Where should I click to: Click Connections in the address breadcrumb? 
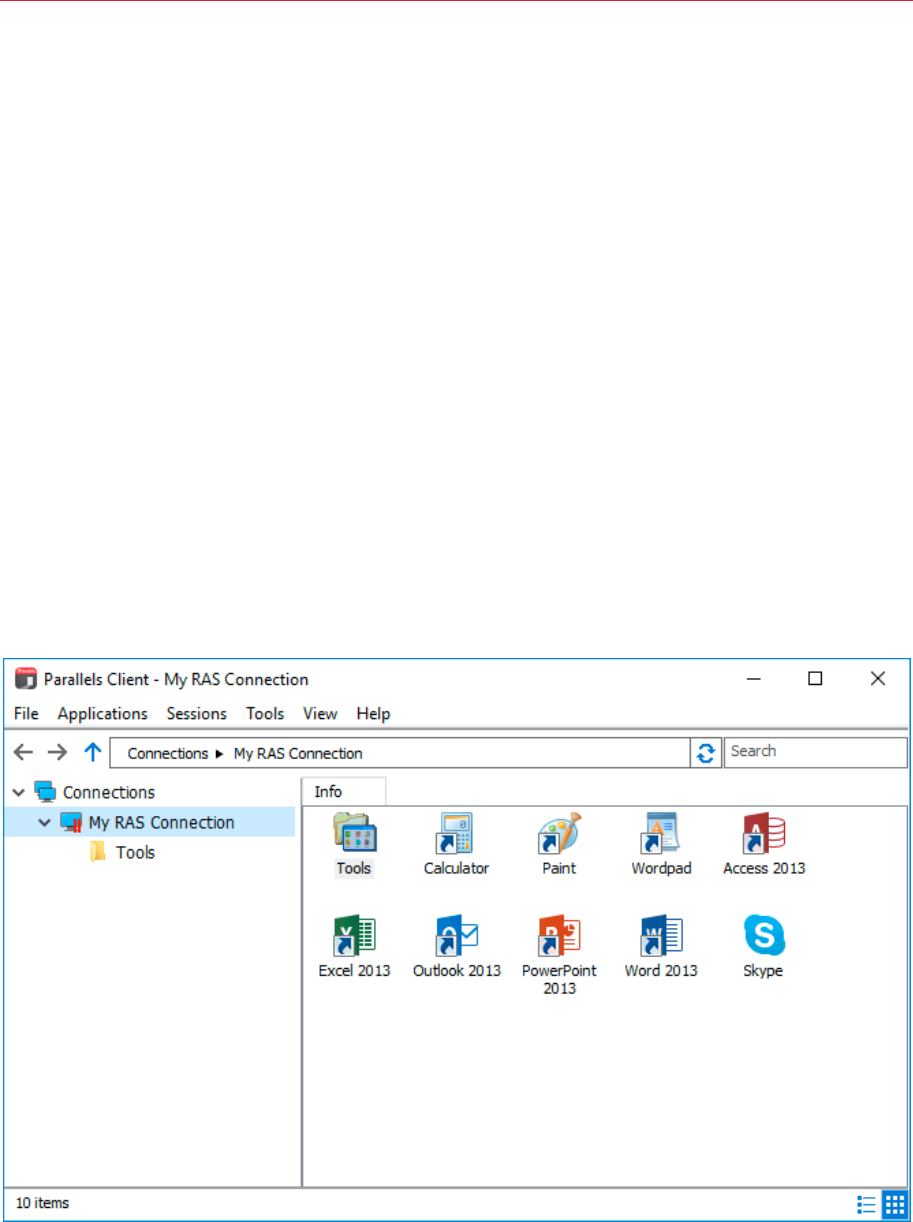pos(168,753)
